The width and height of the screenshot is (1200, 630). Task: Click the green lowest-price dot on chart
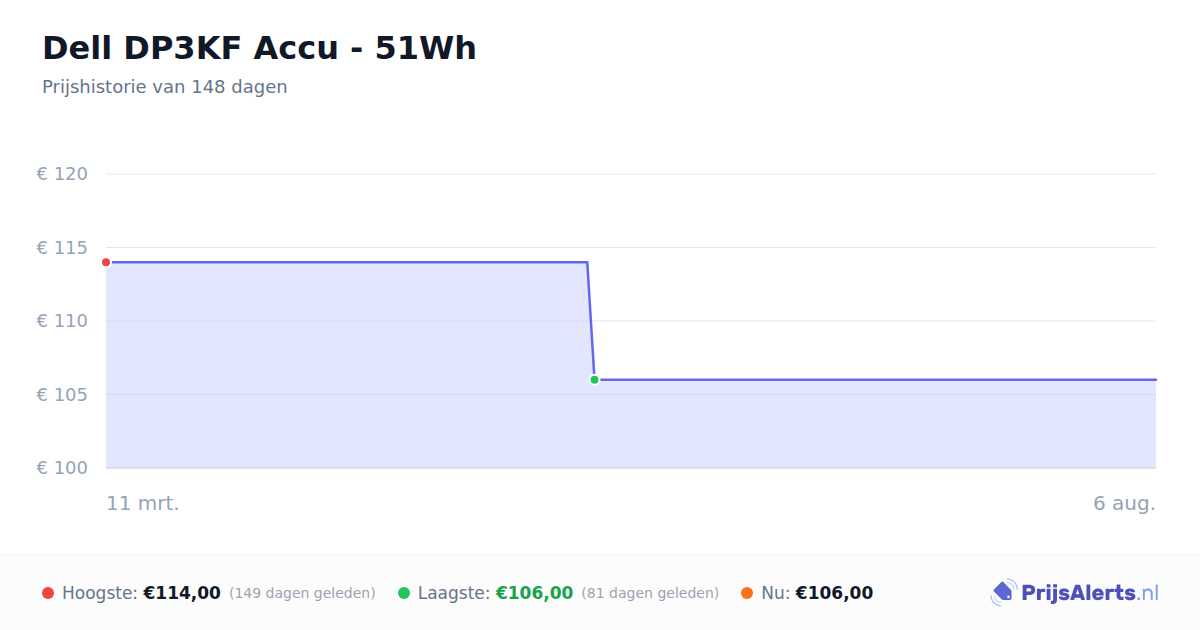click(x=594, y=380)
